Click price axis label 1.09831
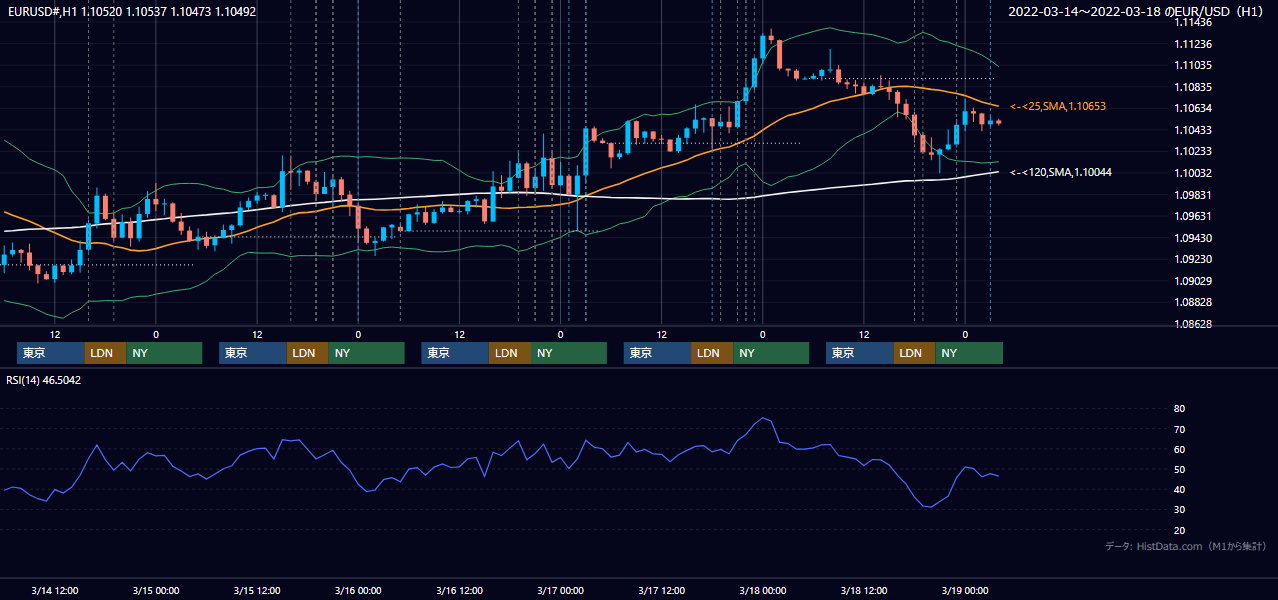The width and height of the screenshot is (1278, 600). 1193,195
